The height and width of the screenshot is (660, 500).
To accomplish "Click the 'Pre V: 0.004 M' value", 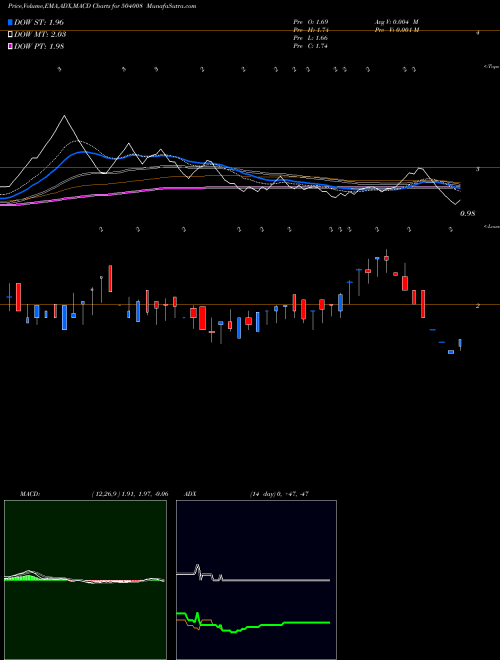I will (396, 30).
